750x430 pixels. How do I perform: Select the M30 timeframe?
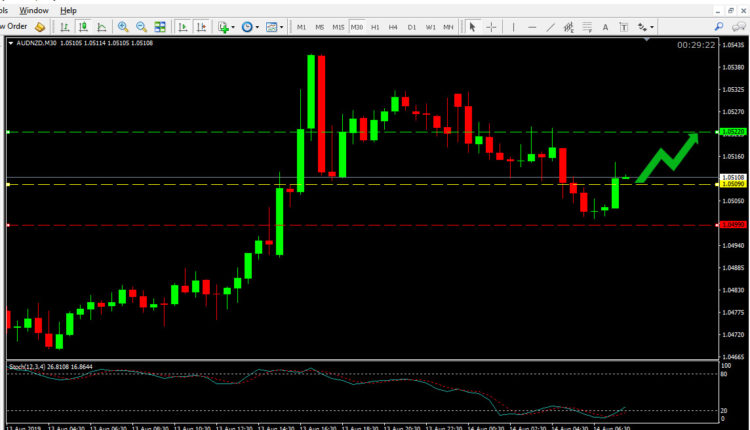pyautogui.click(x=357, y=27)
